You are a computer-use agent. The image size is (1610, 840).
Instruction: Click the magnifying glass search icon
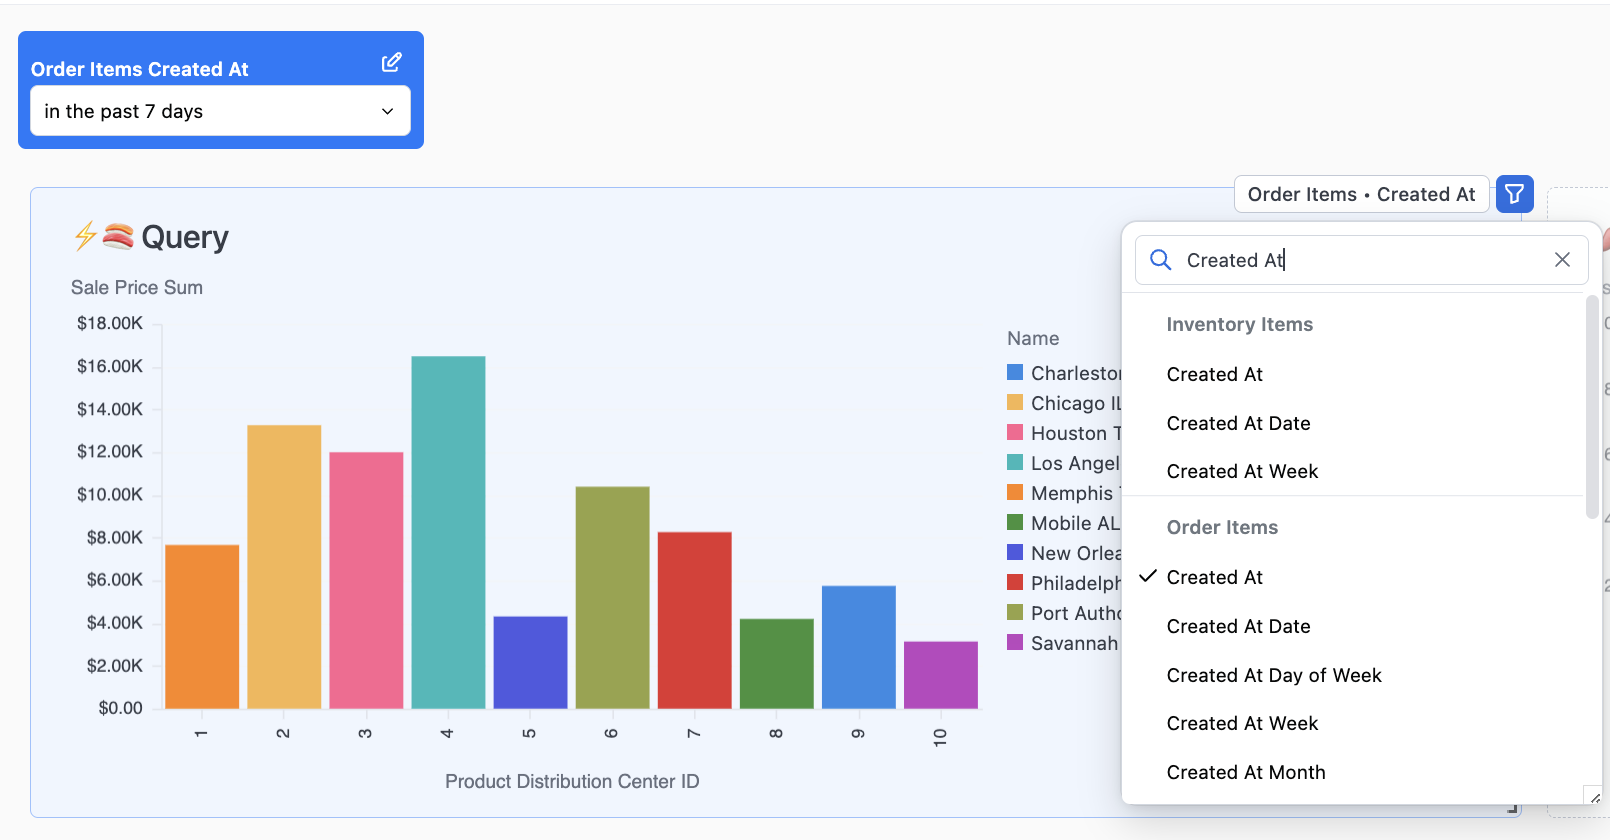click(x=1160, y=260)
